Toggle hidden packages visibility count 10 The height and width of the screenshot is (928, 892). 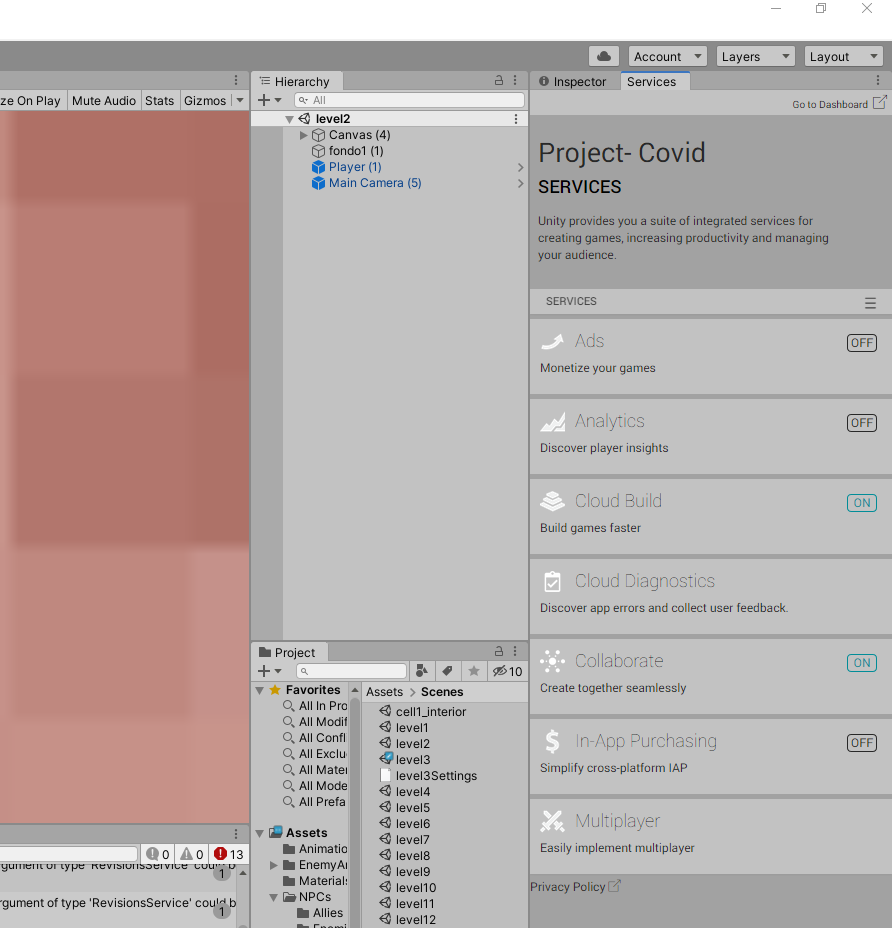click(x=507, y=671)
